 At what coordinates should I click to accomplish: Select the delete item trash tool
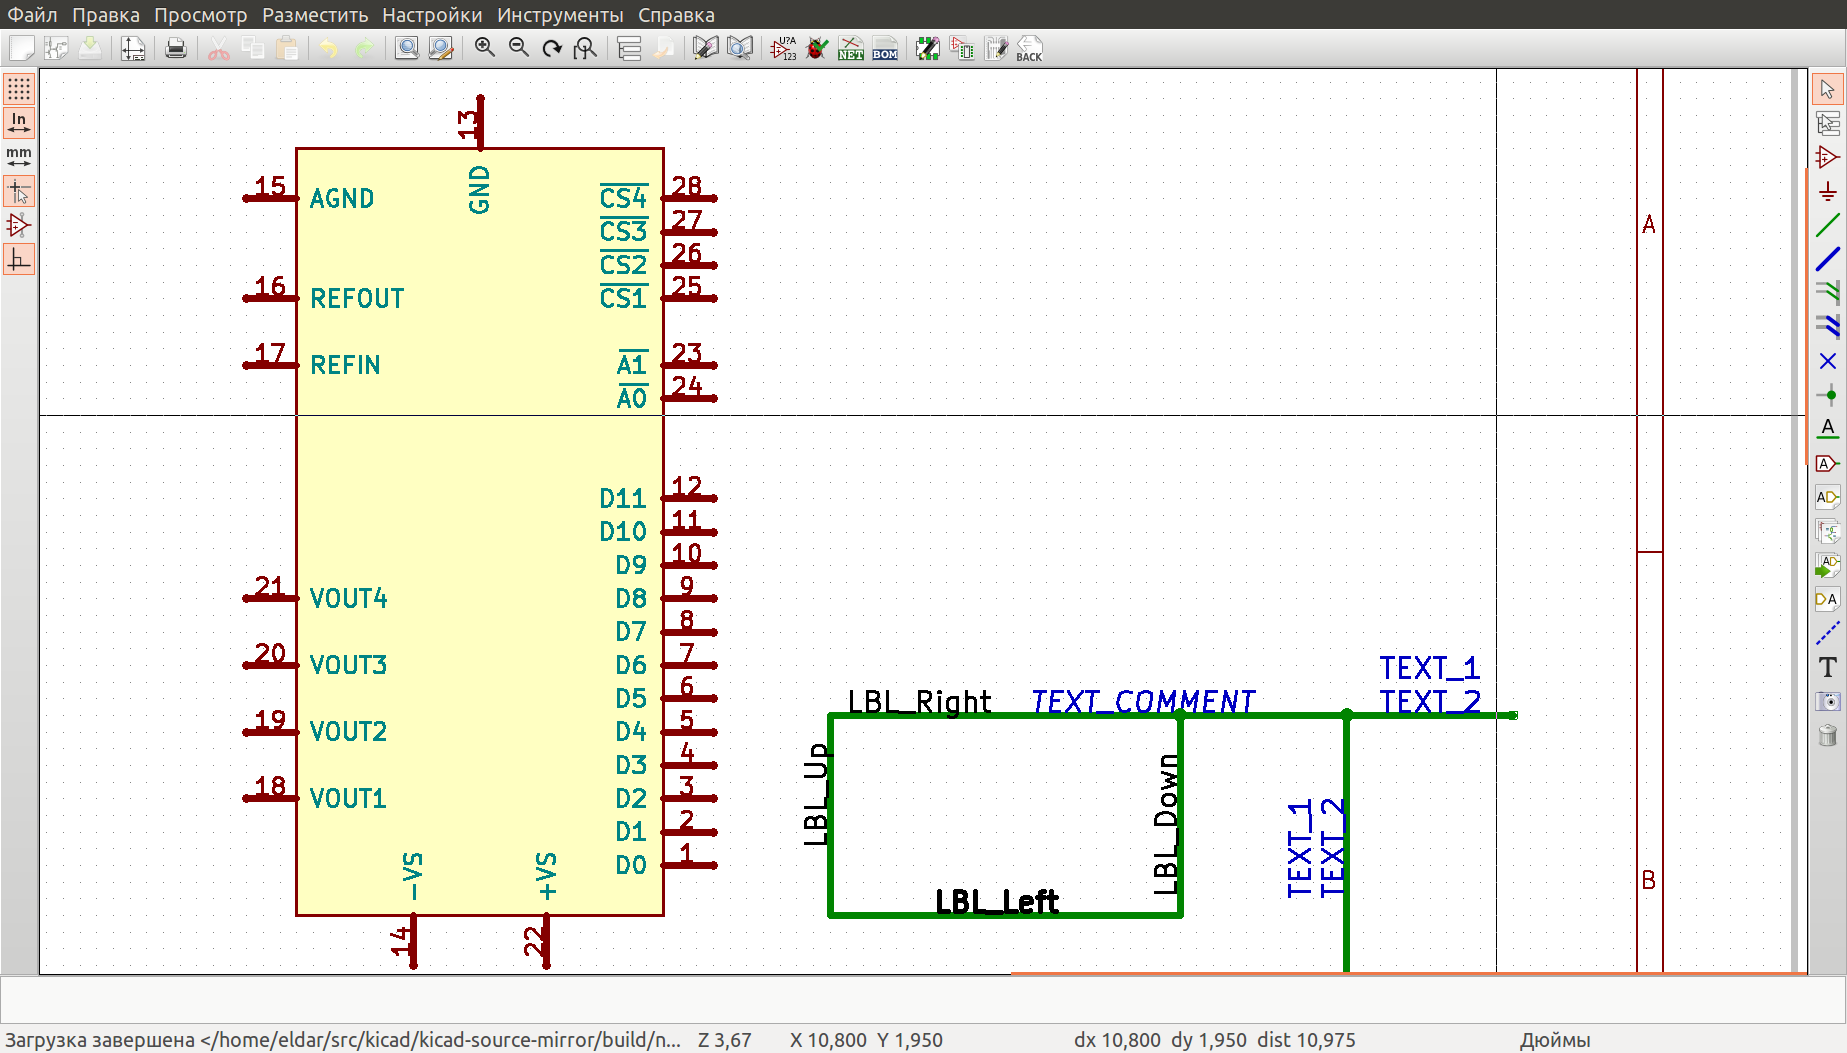[x=1828, y=736]
